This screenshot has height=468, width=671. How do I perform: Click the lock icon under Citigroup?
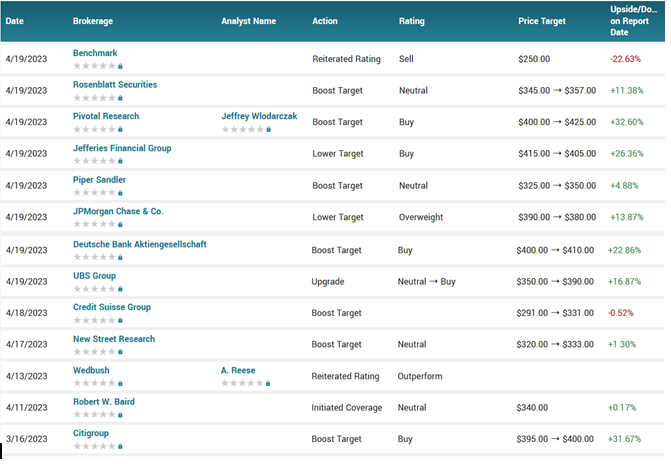point(120,446)
